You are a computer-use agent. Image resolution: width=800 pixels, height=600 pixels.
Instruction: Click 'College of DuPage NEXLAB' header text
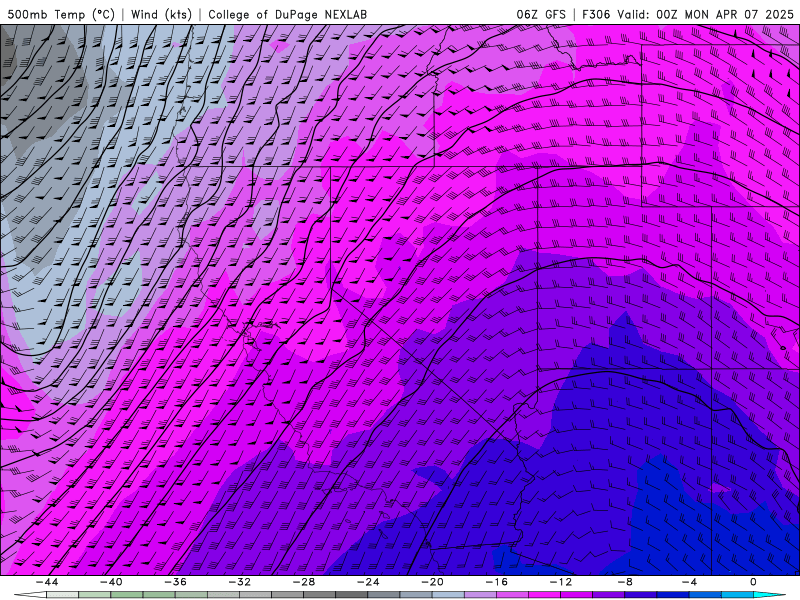pyautogui.click(x=287, y=14)
